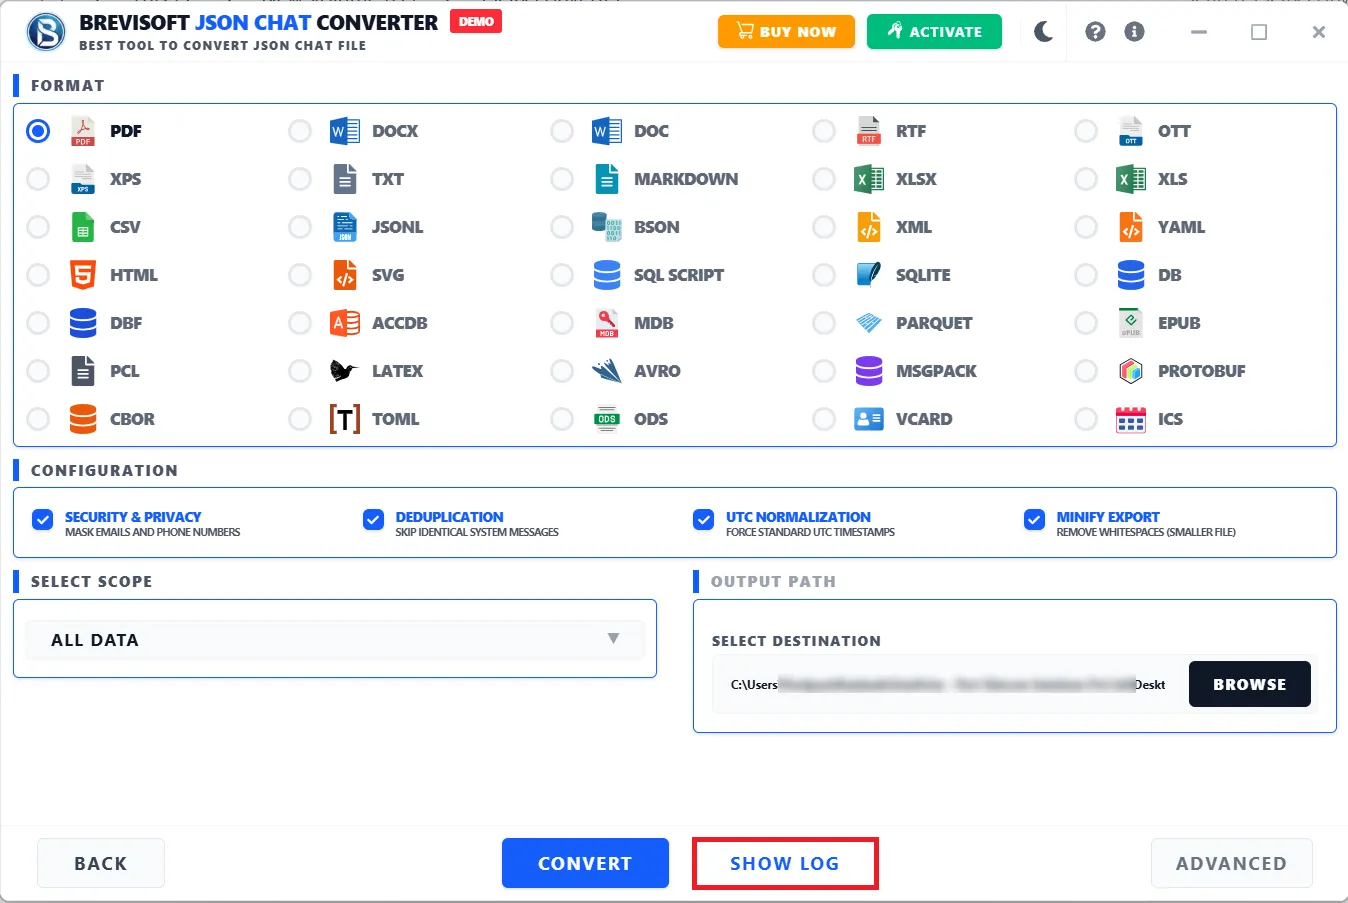This screenshot has height=903, width=1348.
Task: Select the ODS format radio button
Action: pos(562,419)
